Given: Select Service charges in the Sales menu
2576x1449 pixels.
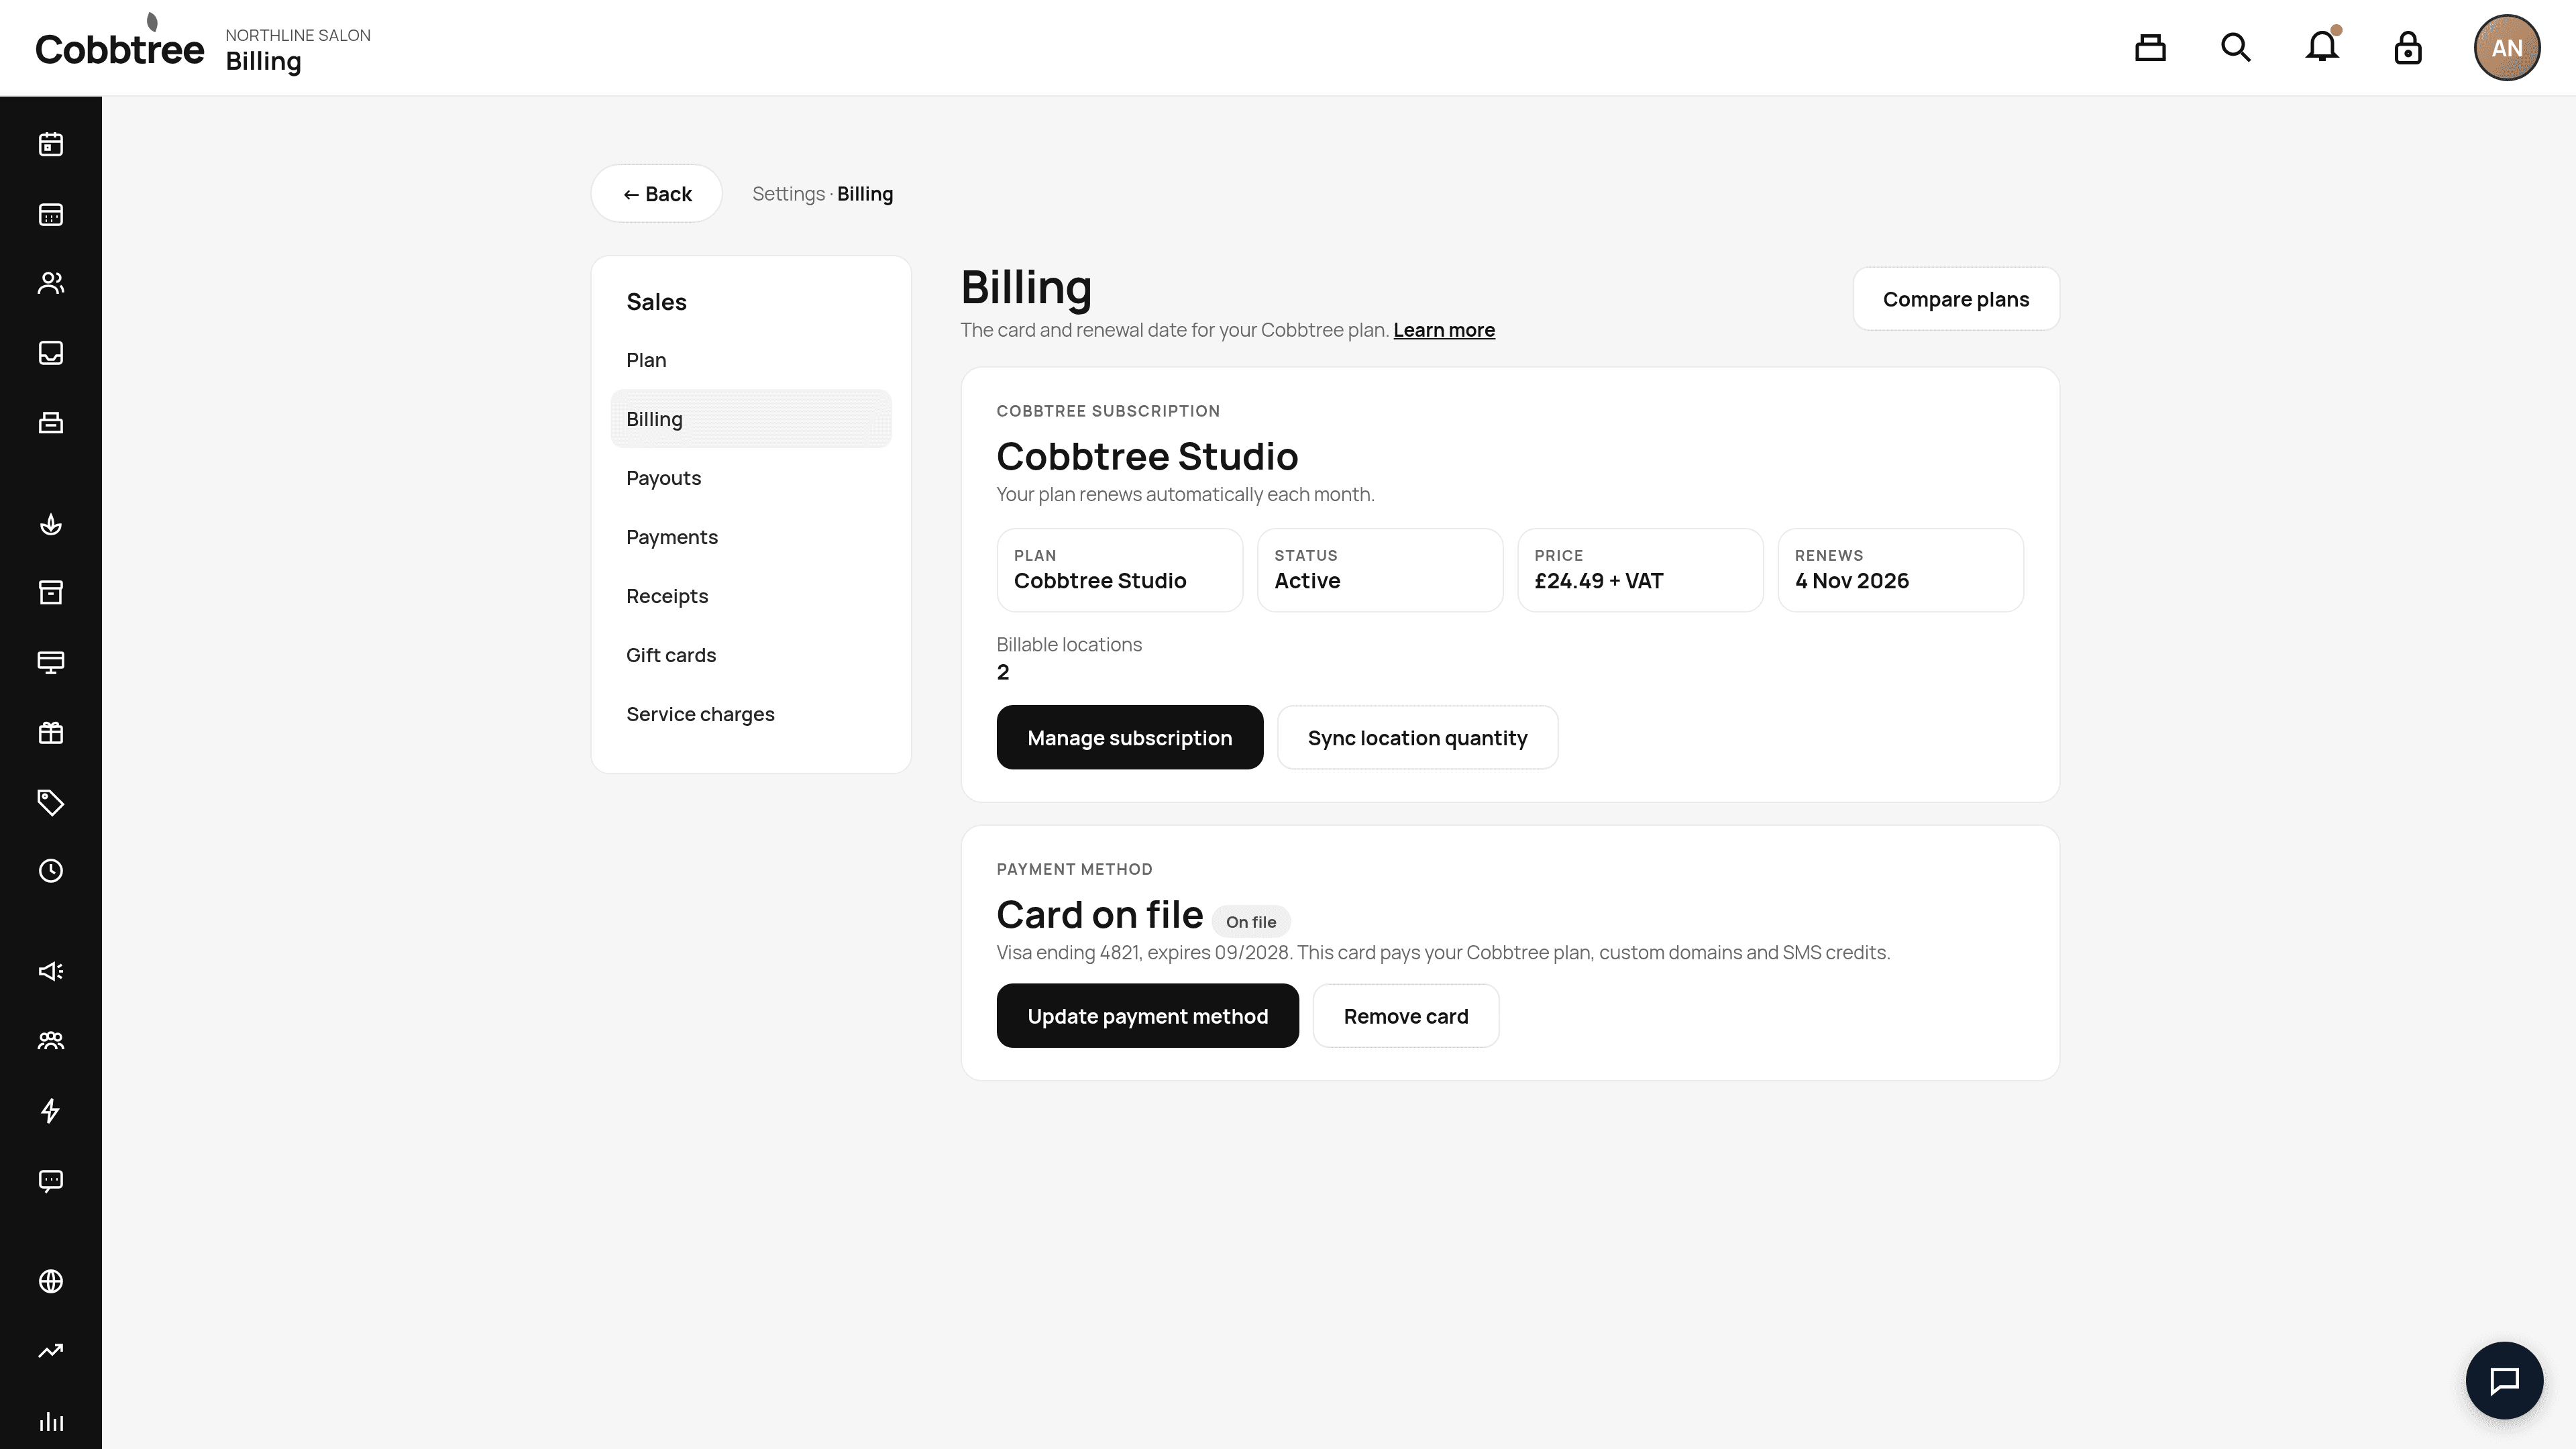Looking at the screenshot, I should click(751, 714).
